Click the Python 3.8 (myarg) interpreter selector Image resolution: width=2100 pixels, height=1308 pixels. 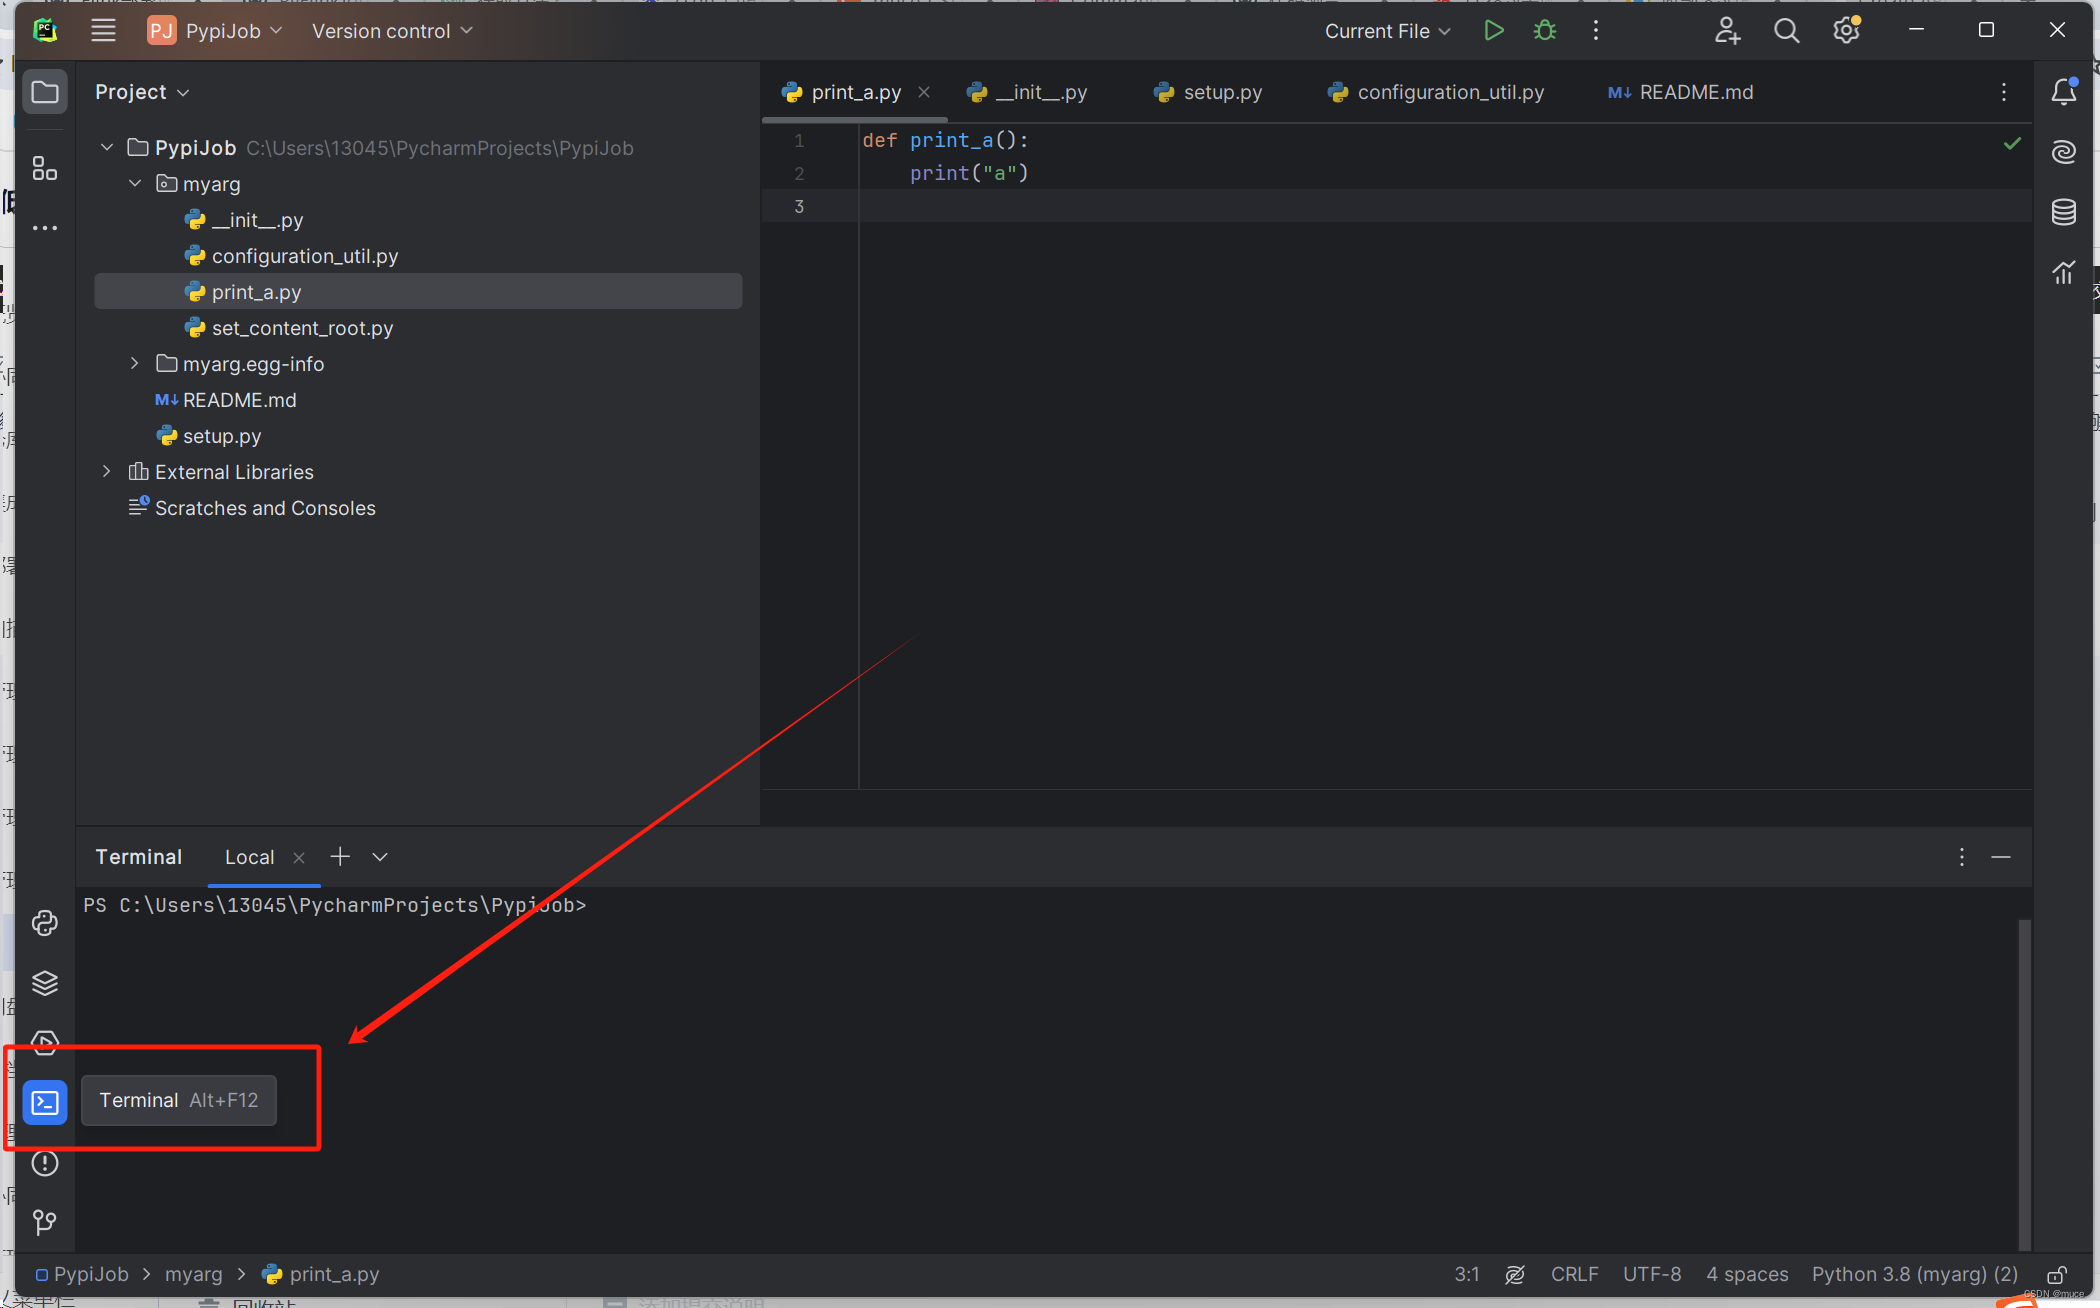(x=1914, y=1275)
